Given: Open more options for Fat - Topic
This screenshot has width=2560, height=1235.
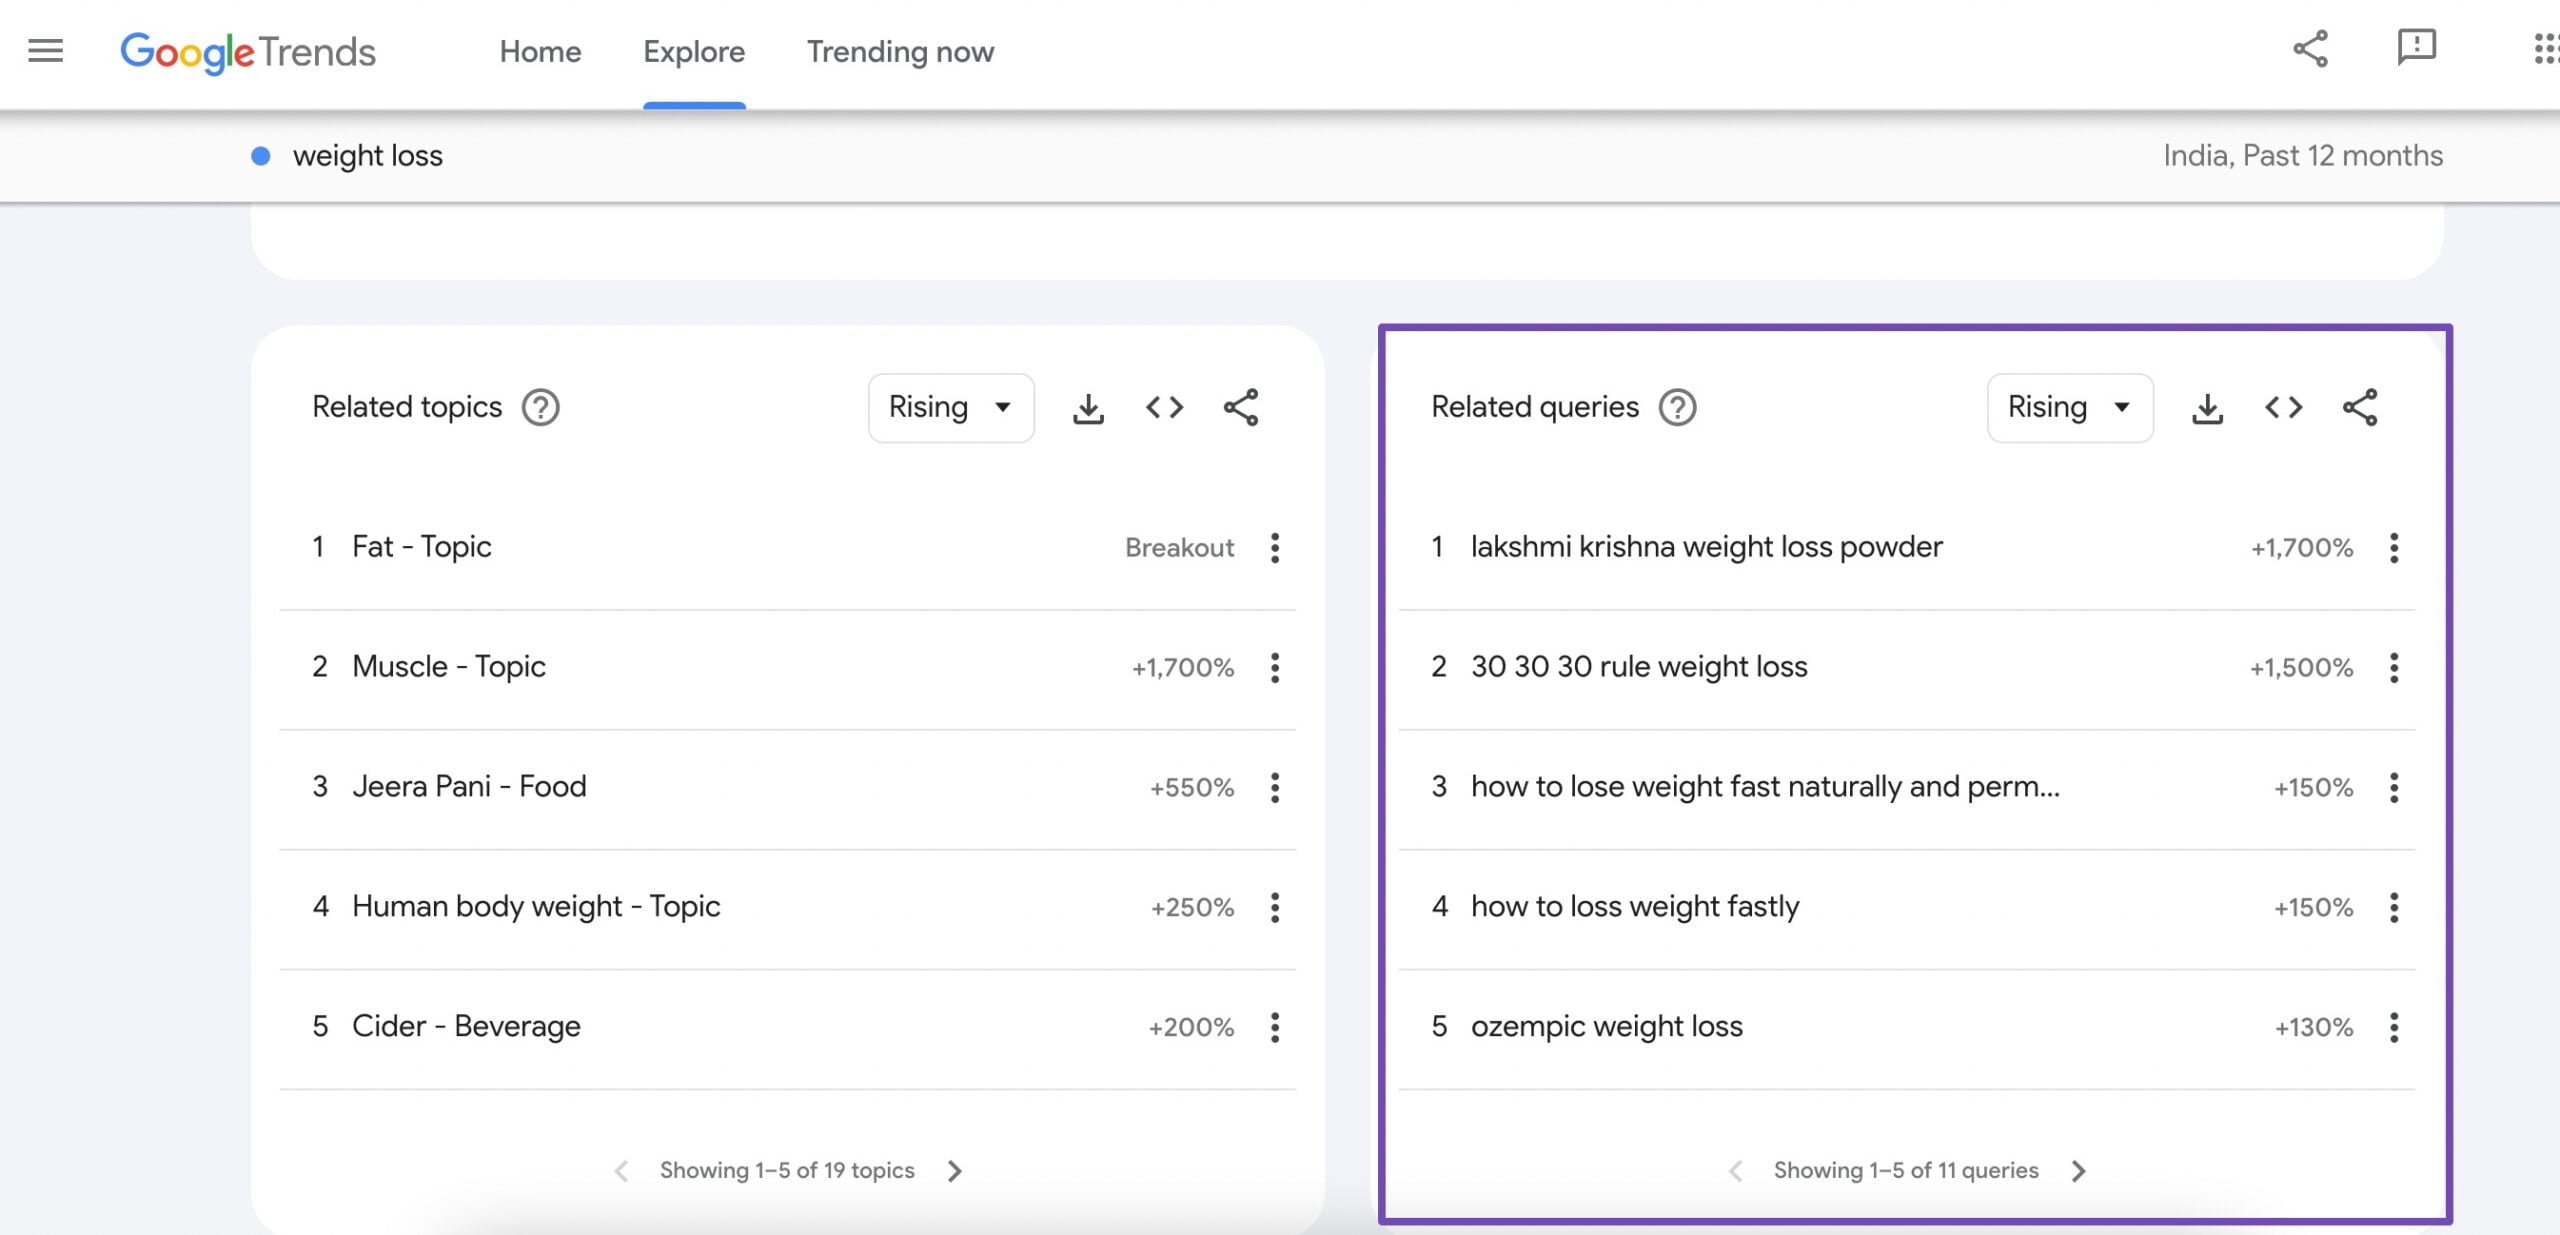Looking at the screenshot, I should pyautogui.click(x=1274, y=548).
